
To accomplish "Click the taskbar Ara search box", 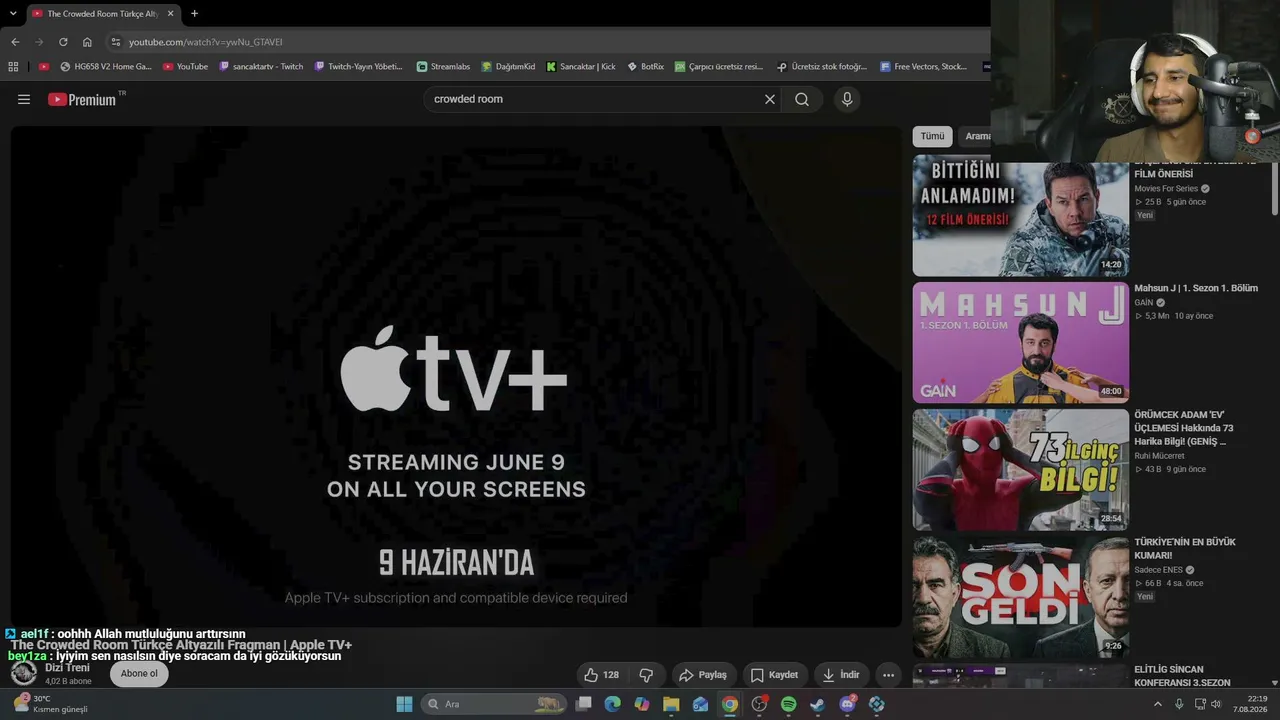I will [x=493, y=704].
